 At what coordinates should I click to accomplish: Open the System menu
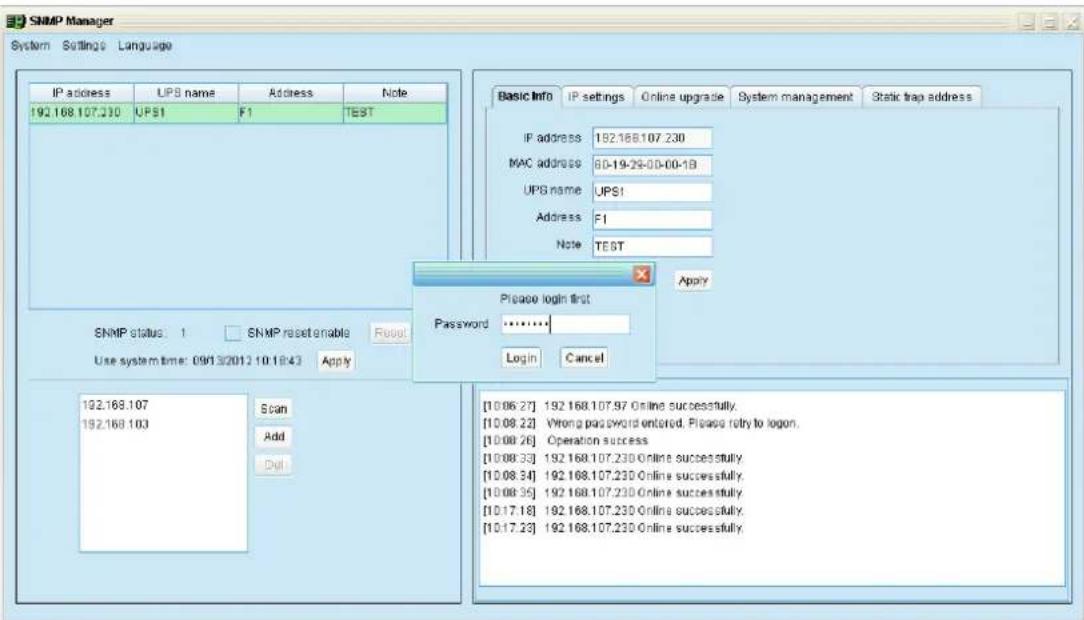[x=30, y=46]
